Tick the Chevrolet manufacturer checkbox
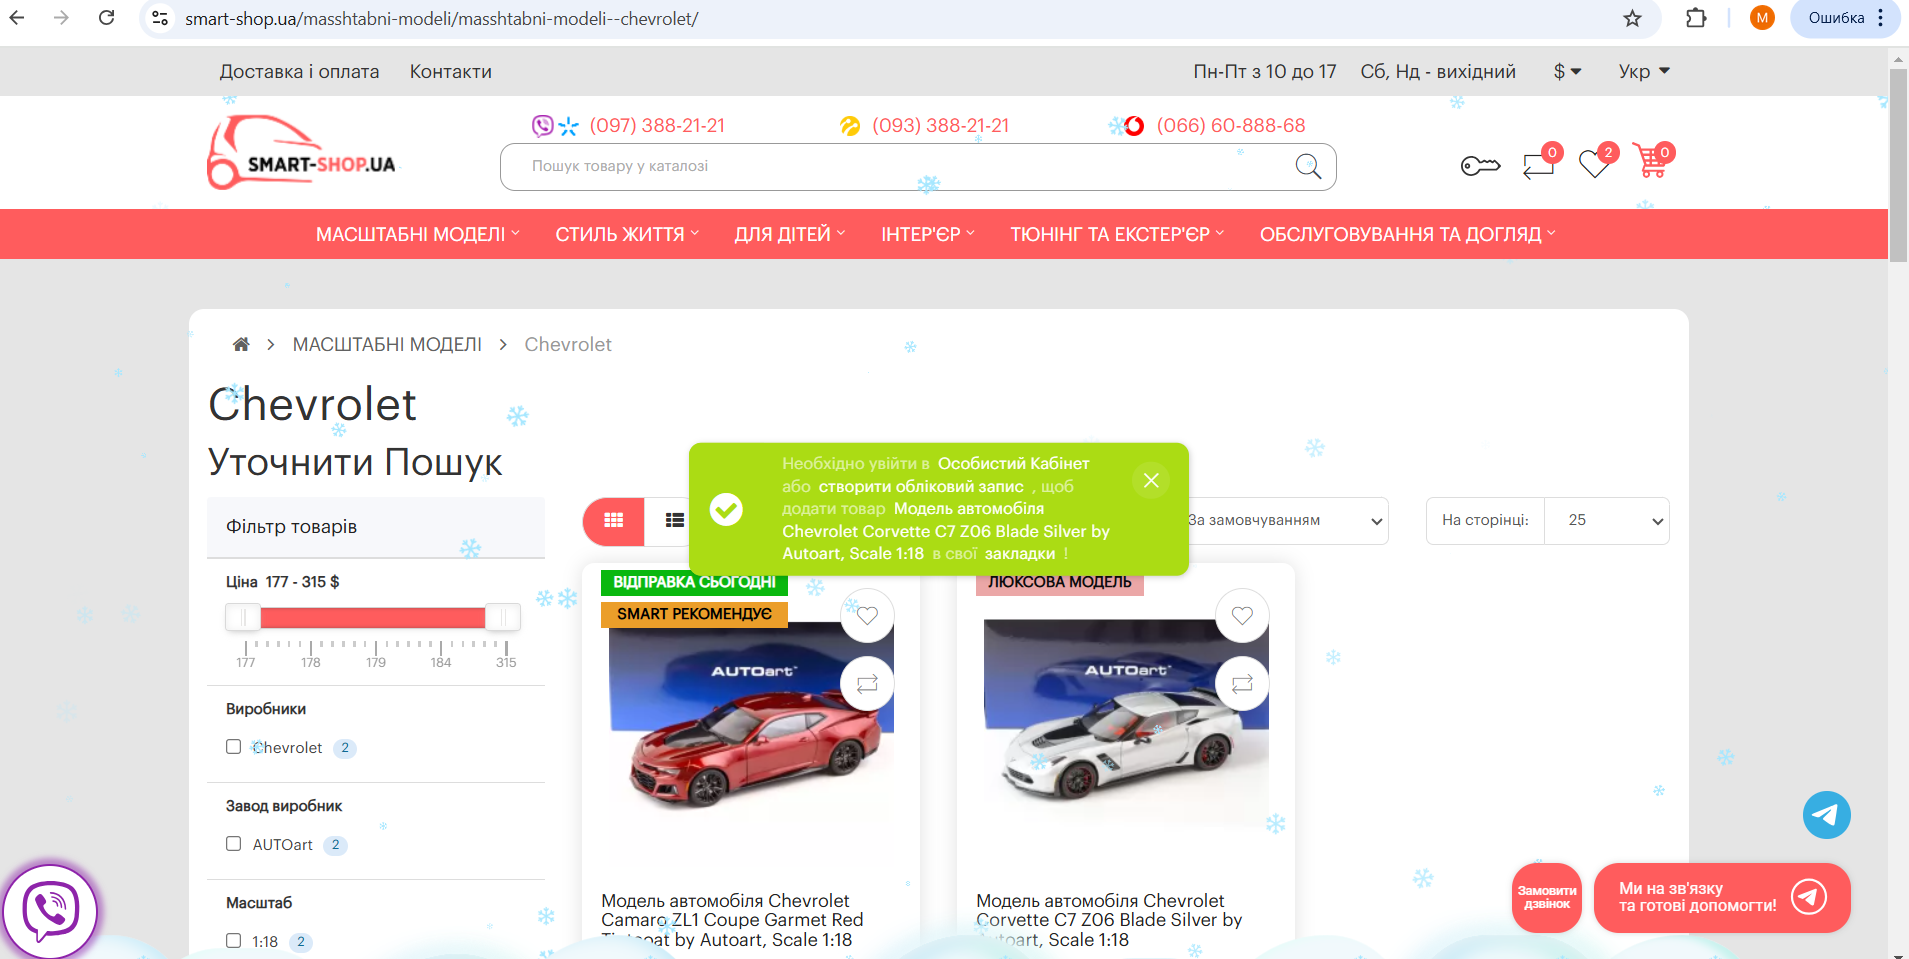The height and width of the screenshot is (959, 1909). pyautogui.click(x=234, y=747)
